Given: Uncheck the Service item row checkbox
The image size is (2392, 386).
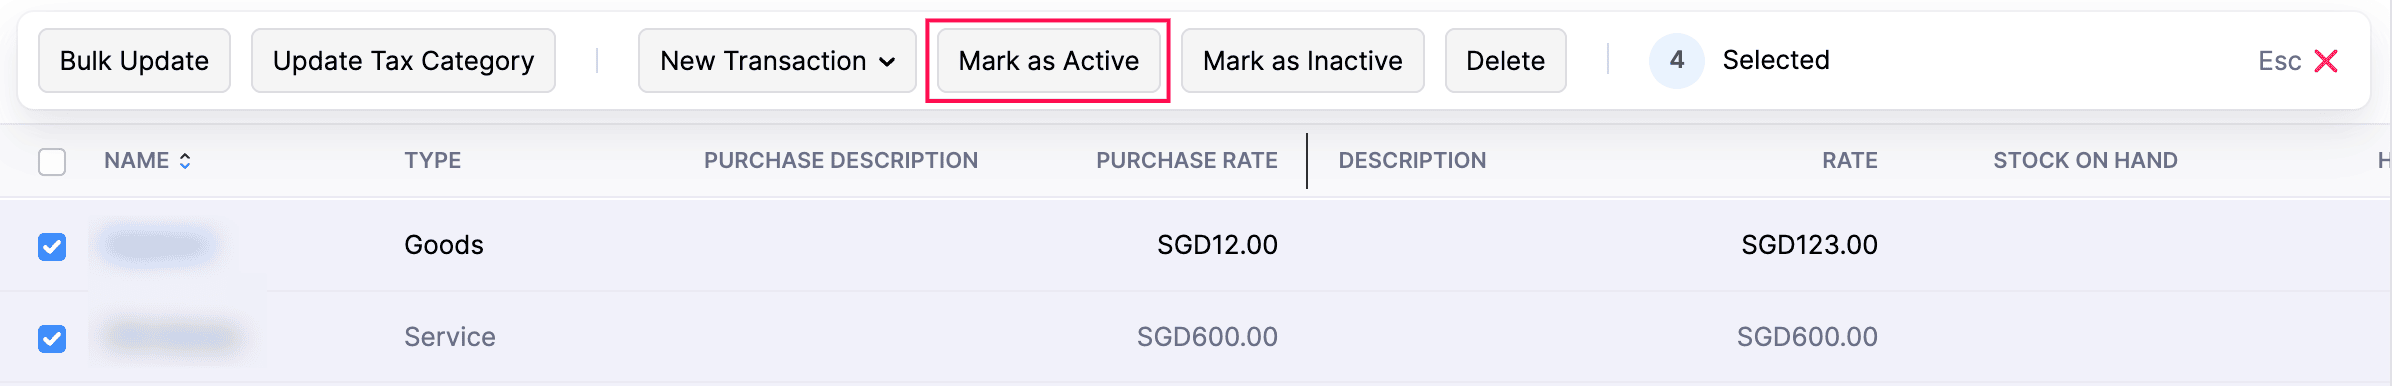Looking at the screenshot, I should click(52, 338).
